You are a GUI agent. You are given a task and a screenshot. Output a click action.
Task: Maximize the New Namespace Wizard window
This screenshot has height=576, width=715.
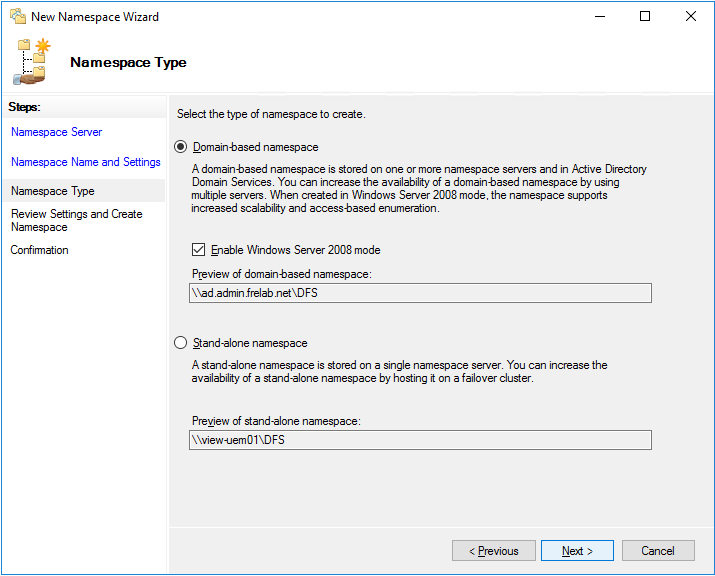[645, 17]
